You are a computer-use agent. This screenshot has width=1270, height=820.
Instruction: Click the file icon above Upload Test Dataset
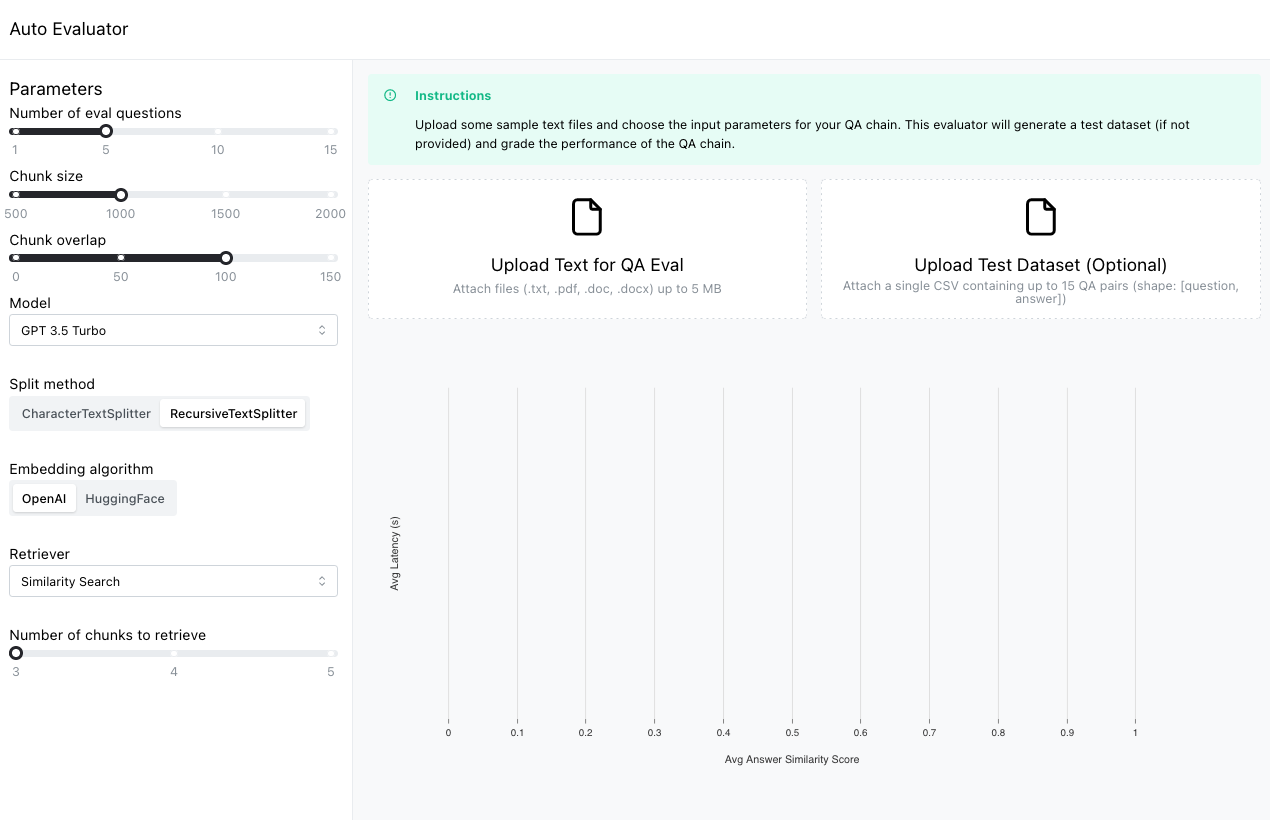click(1041, 217)
